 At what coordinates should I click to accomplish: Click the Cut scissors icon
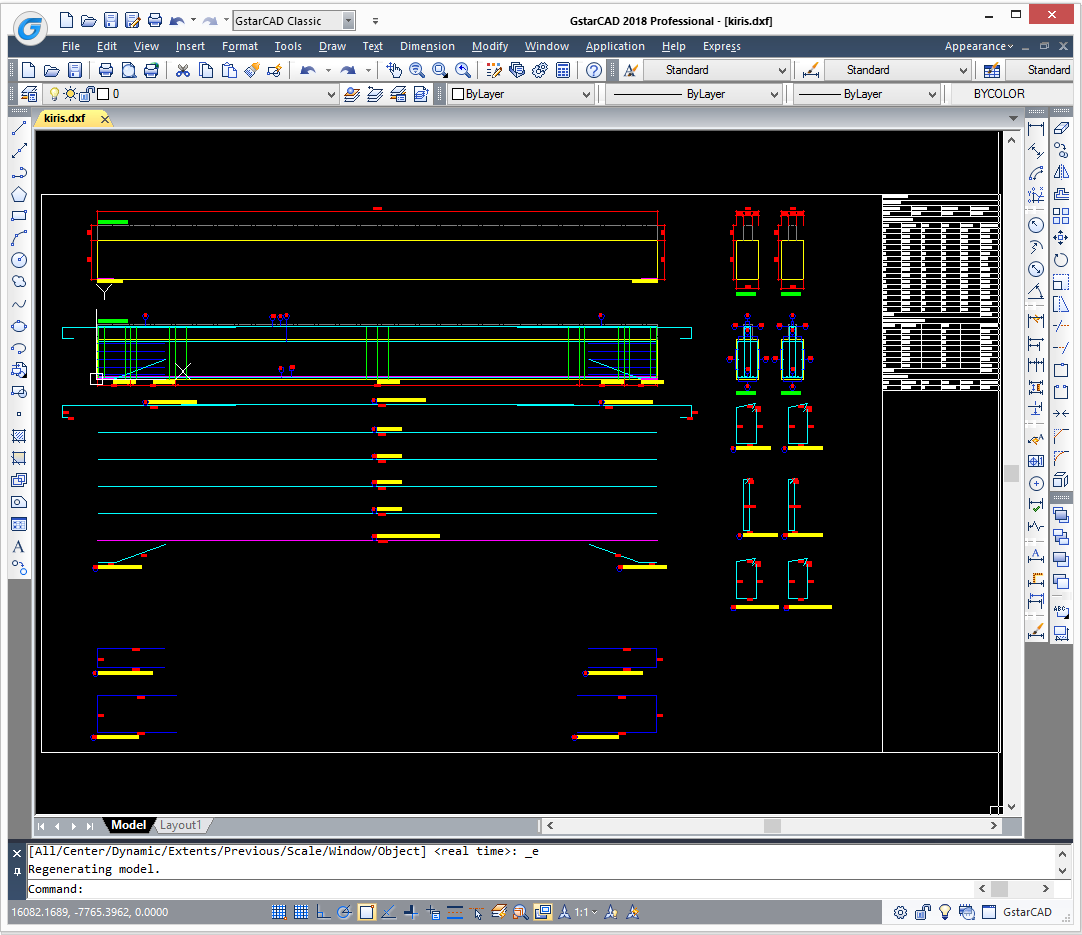[182, 70]
